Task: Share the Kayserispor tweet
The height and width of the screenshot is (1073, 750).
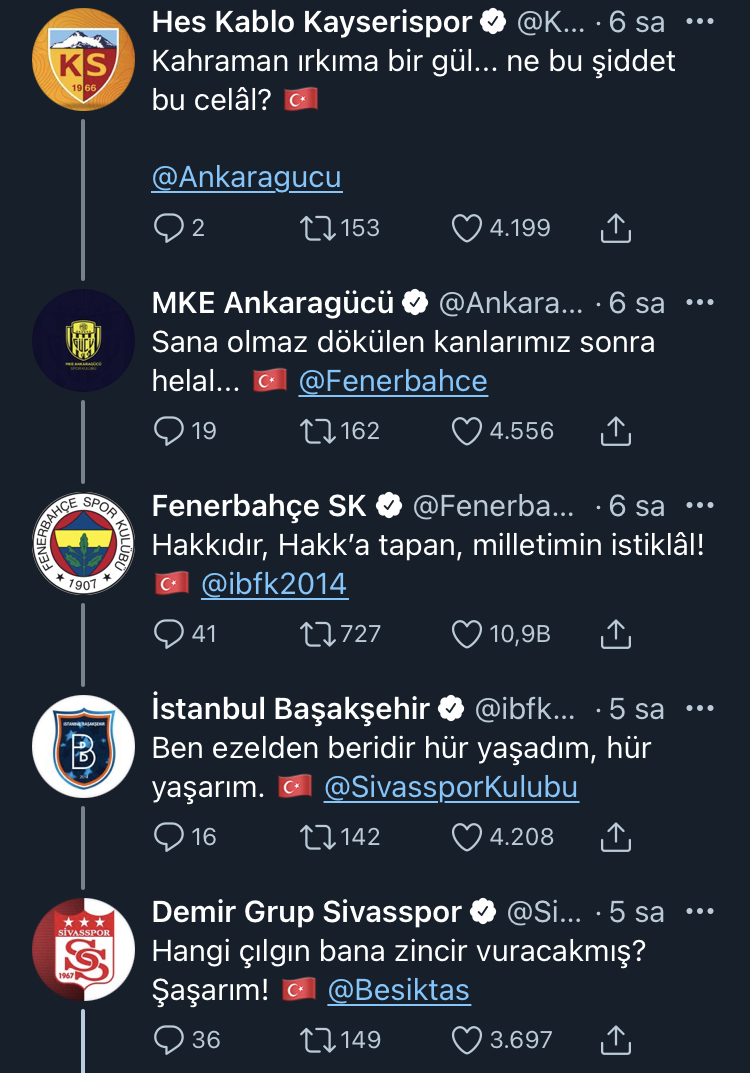Action: point(615,228)
